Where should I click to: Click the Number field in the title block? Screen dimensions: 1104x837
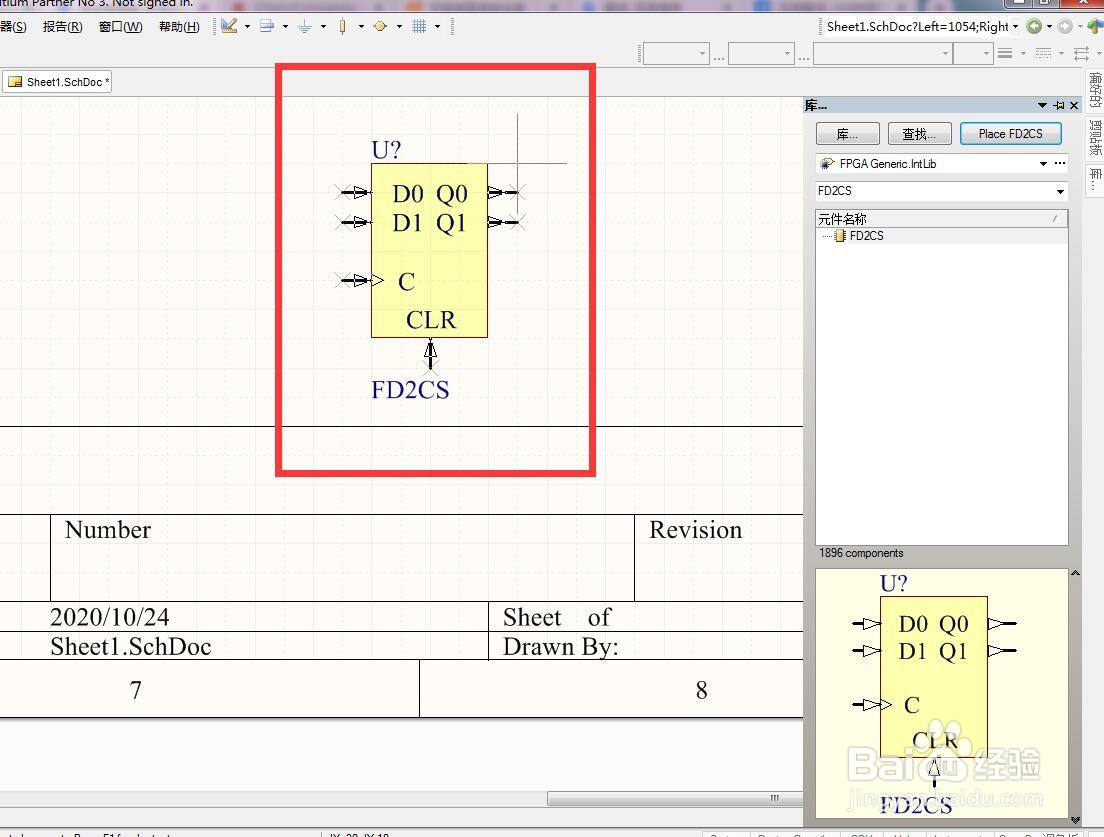tap(108, 530)
